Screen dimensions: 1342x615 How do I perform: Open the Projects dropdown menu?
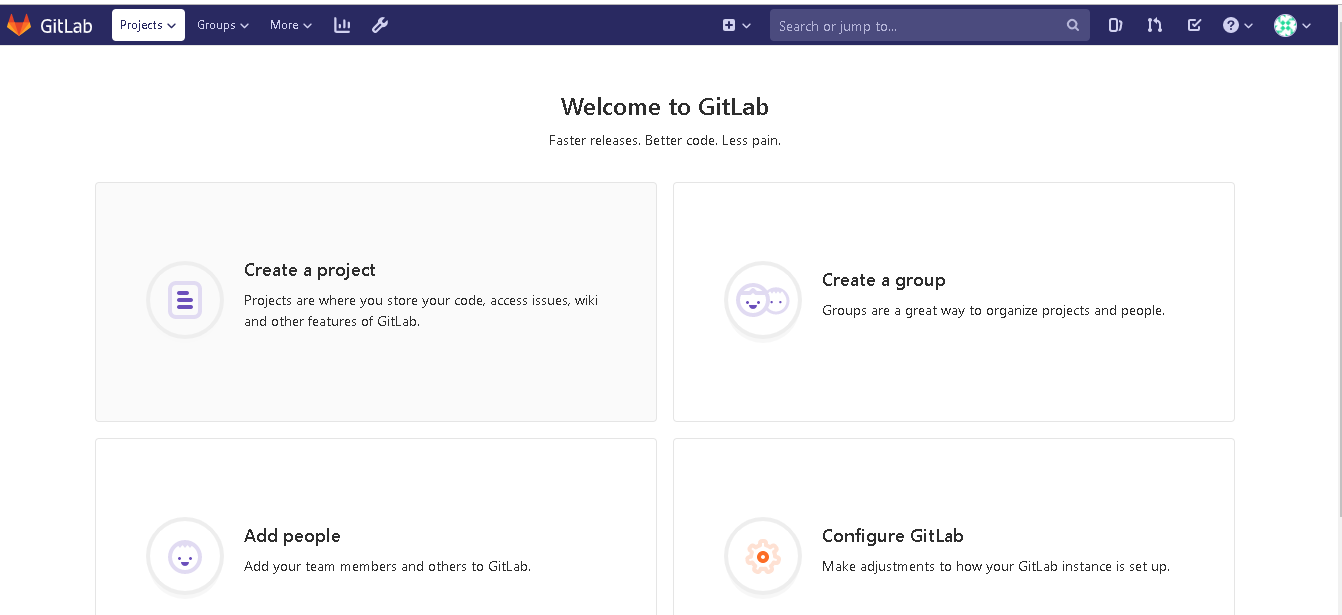pos(148,25)
